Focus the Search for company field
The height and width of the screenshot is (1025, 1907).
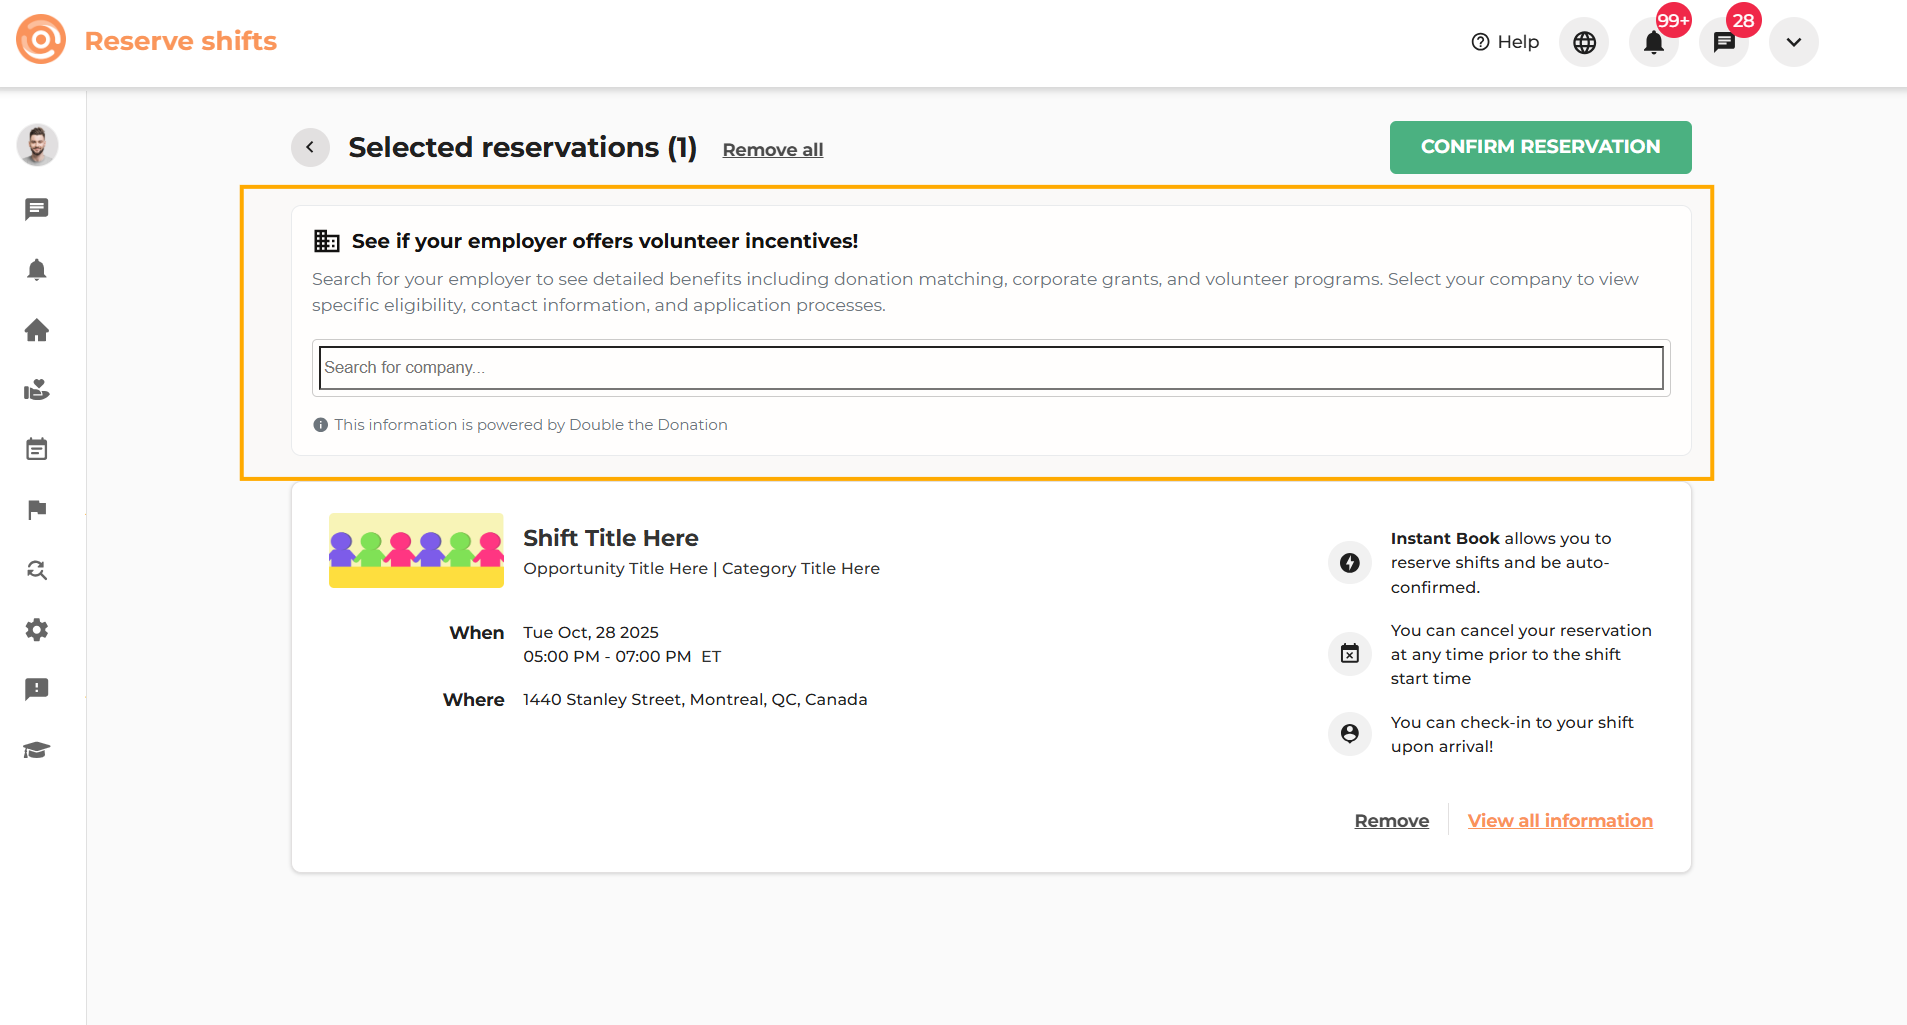(990, 368)
